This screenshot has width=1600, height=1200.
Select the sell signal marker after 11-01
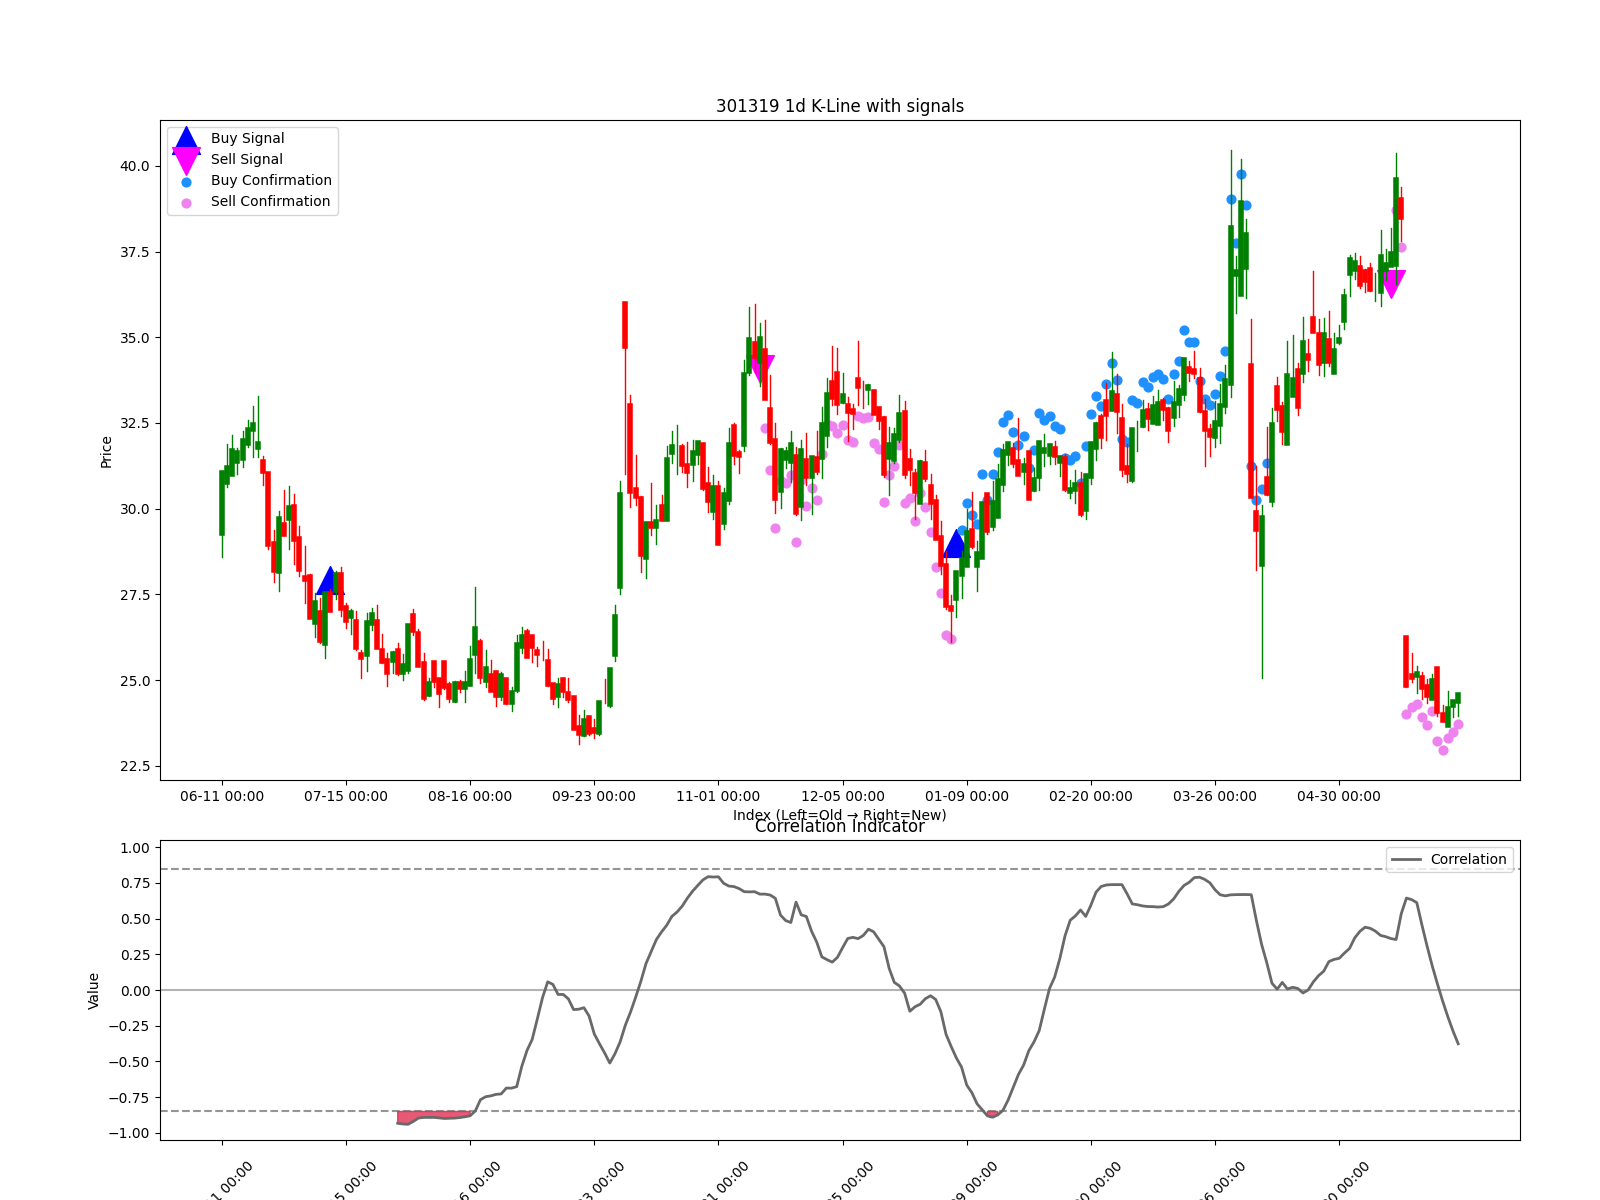[x=761, y=368]
